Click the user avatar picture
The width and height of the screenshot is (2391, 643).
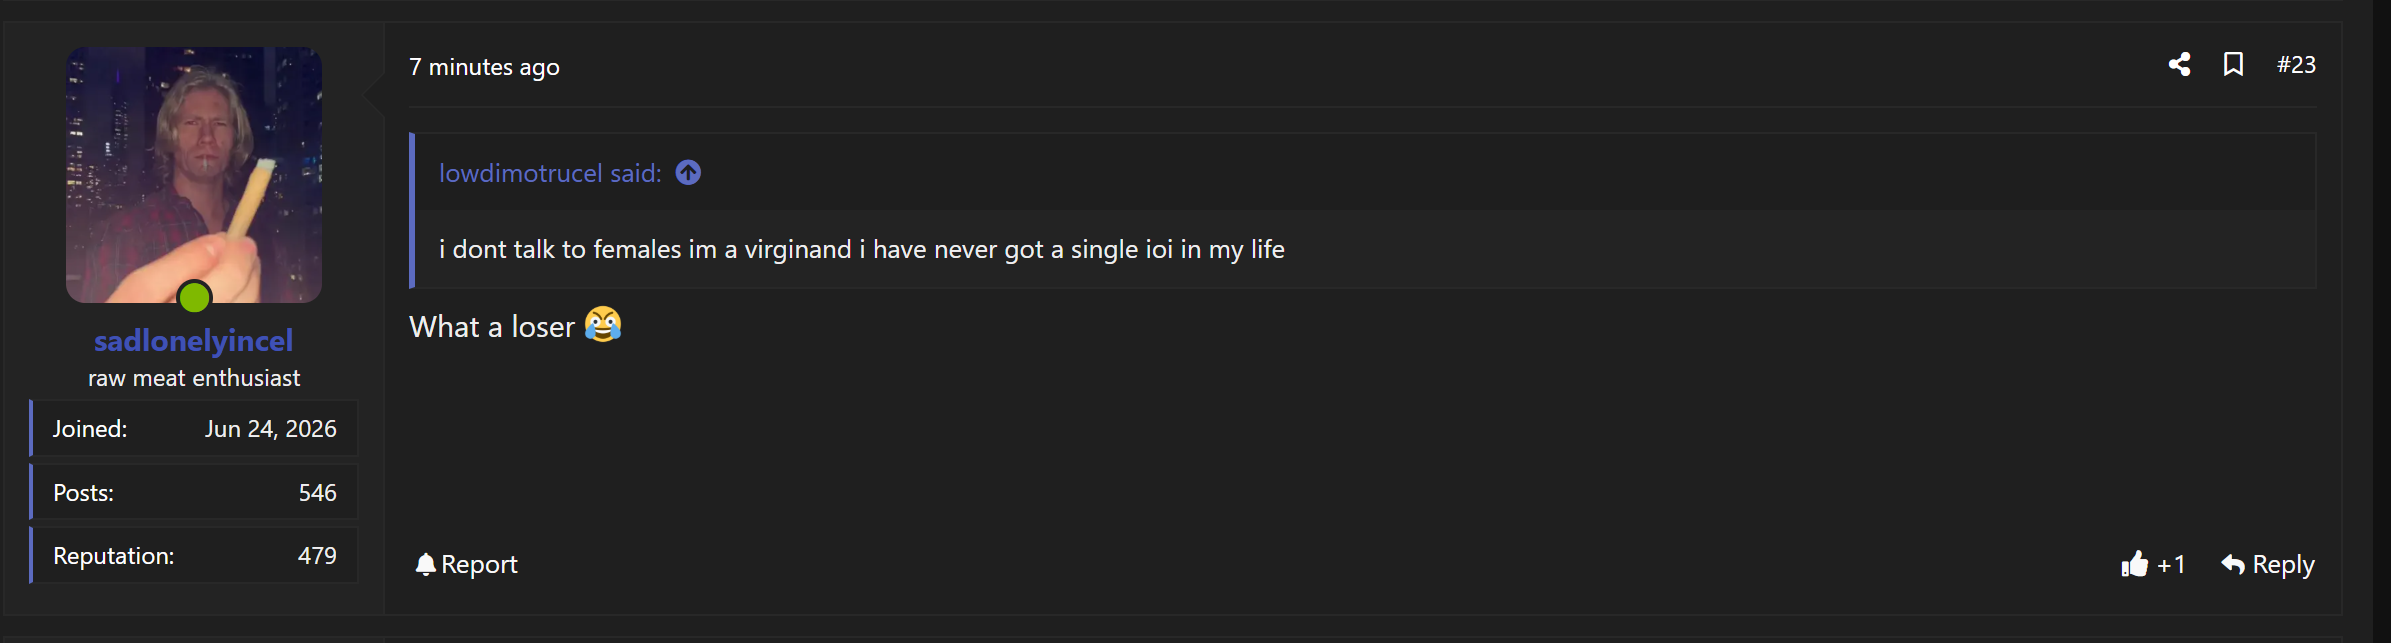[x=194, y=174]
